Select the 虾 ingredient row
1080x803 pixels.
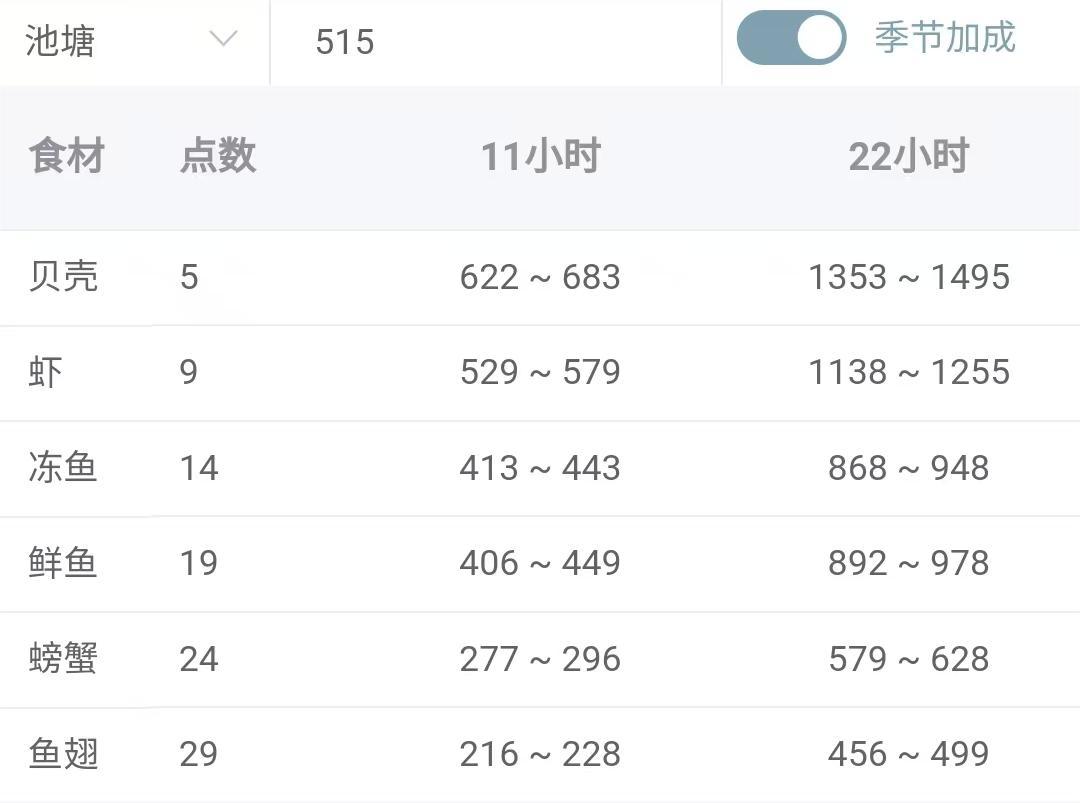click(46, 372)
